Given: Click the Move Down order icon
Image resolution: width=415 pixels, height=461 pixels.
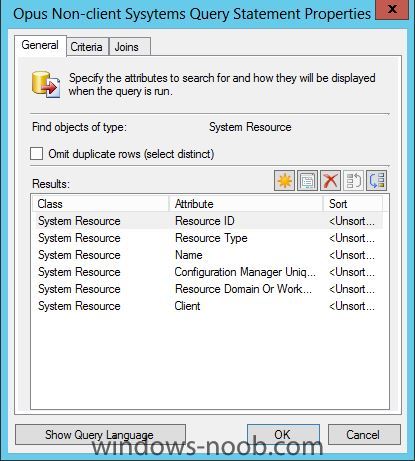Looking at the screenshot, I should pyautogui.click(x=376, y=181).
